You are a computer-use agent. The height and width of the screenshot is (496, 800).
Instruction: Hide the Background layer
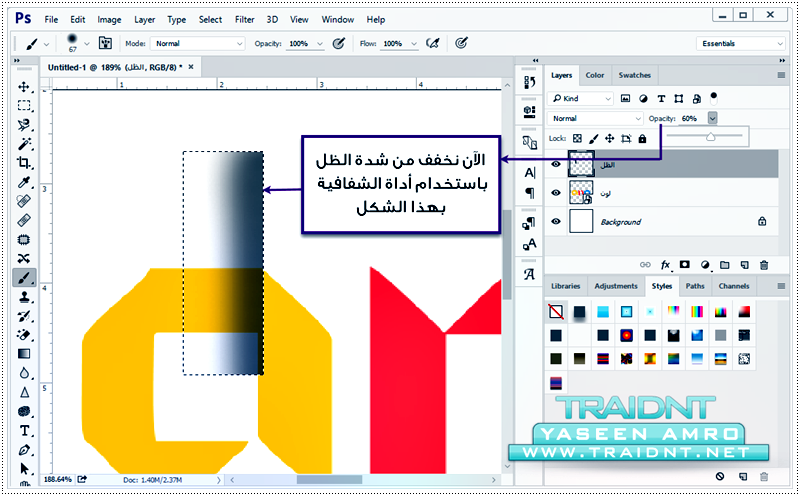coord(556,221)
